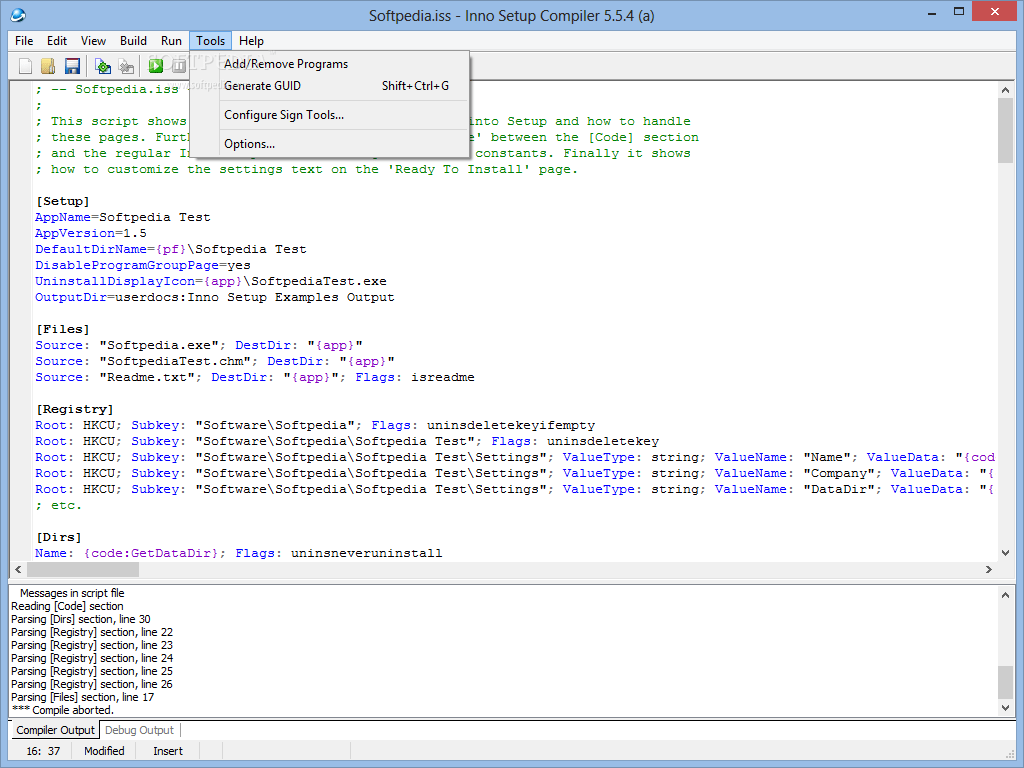Image resolution: width=1024 pixels, height=768 pixels.
Task: Click the Insert mode status indicator
Action: click(x=168, y=751)
